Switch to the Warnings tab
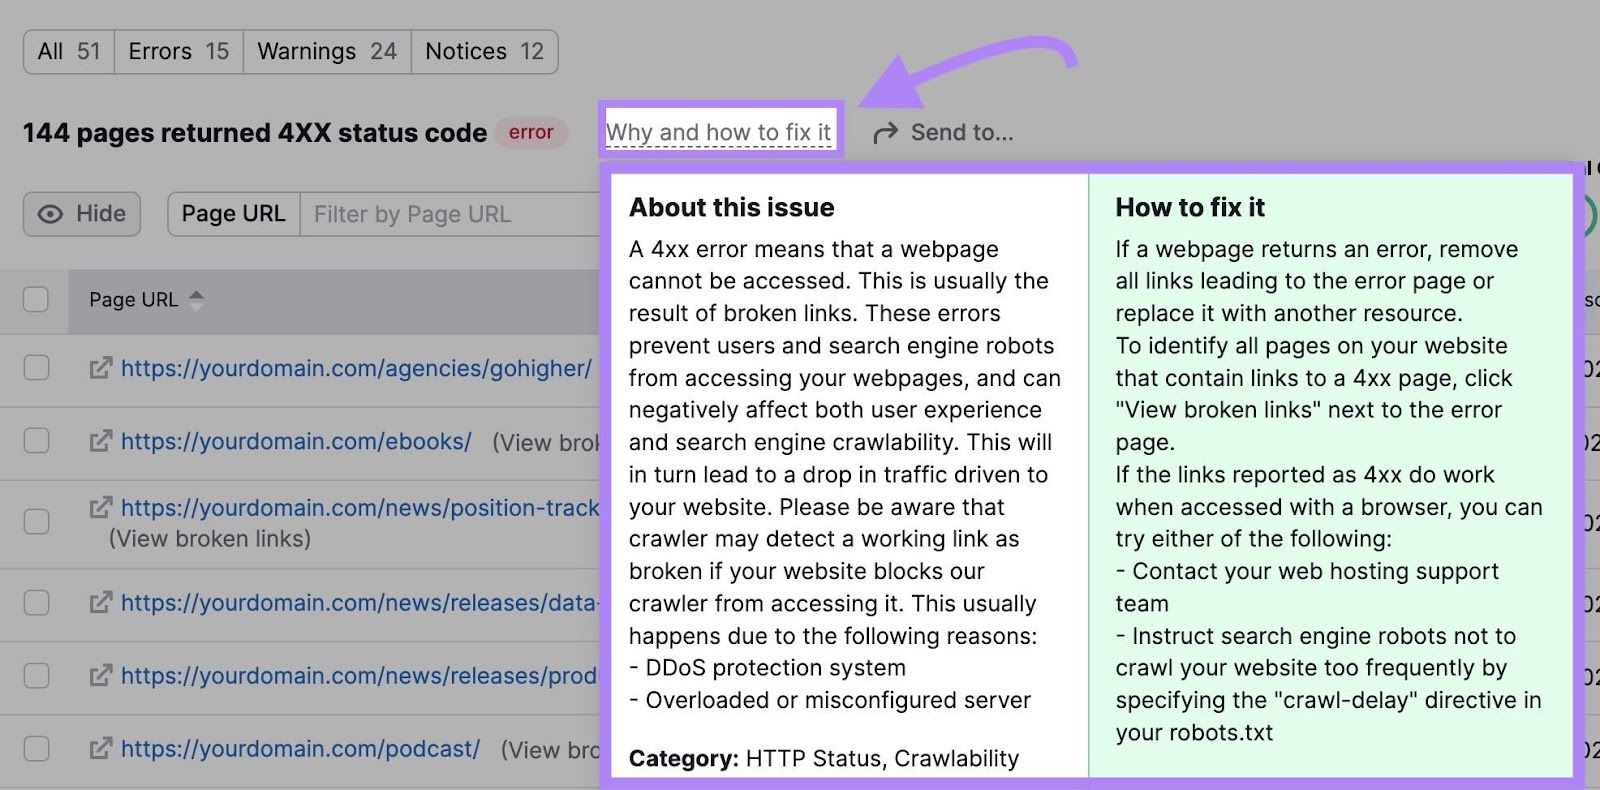 pos(327,52)
